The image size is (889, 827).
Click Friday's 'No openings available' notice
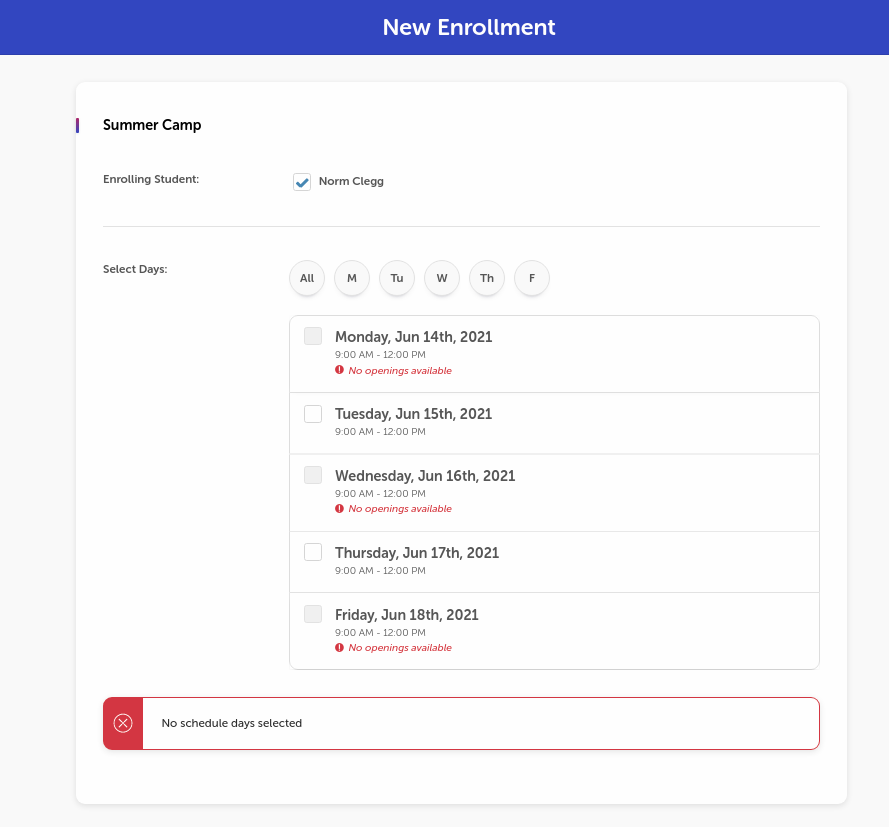(400, 647)
